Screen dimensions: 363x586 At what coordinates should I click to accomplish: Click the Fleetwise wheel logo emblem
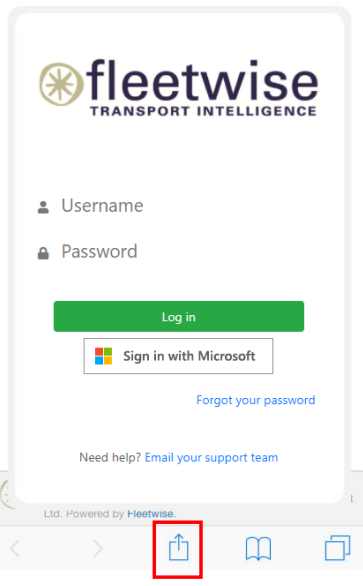point(61,84)
